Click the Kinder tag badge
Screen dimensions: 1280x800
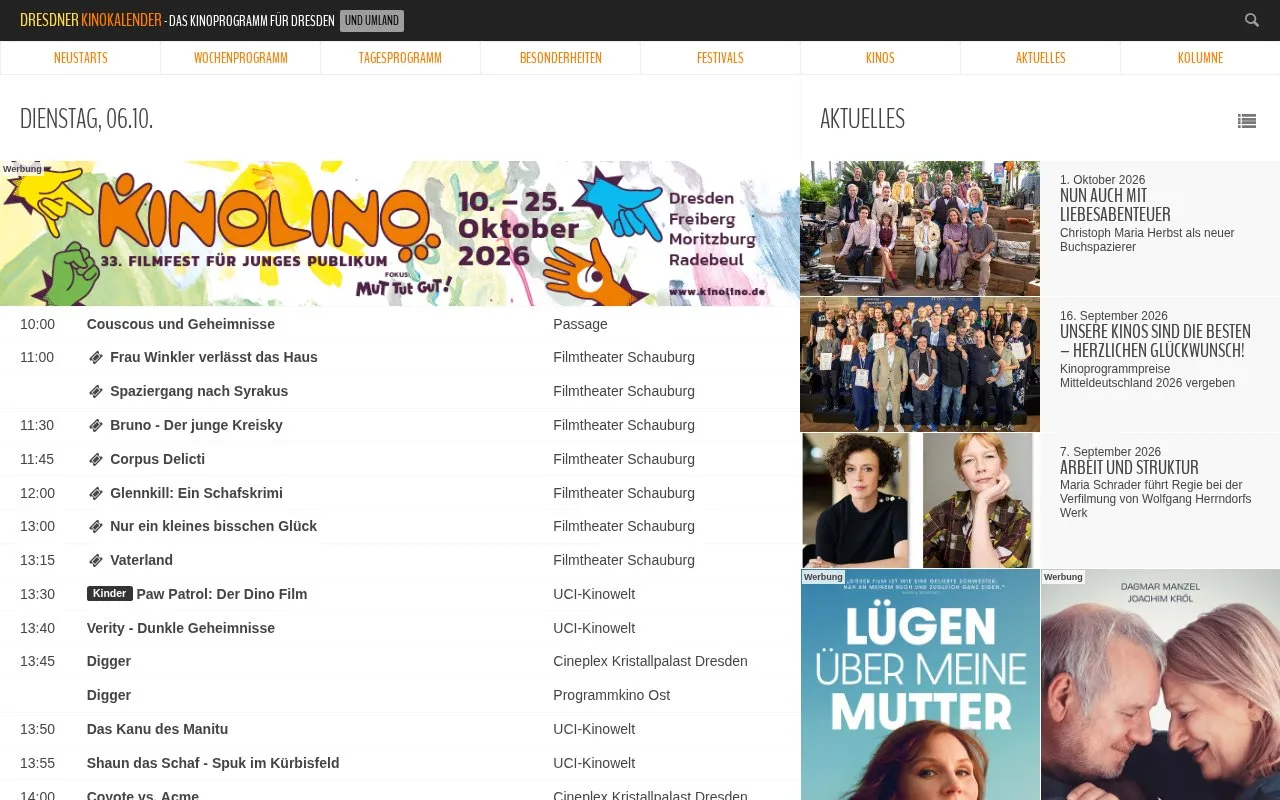point(110,594)
